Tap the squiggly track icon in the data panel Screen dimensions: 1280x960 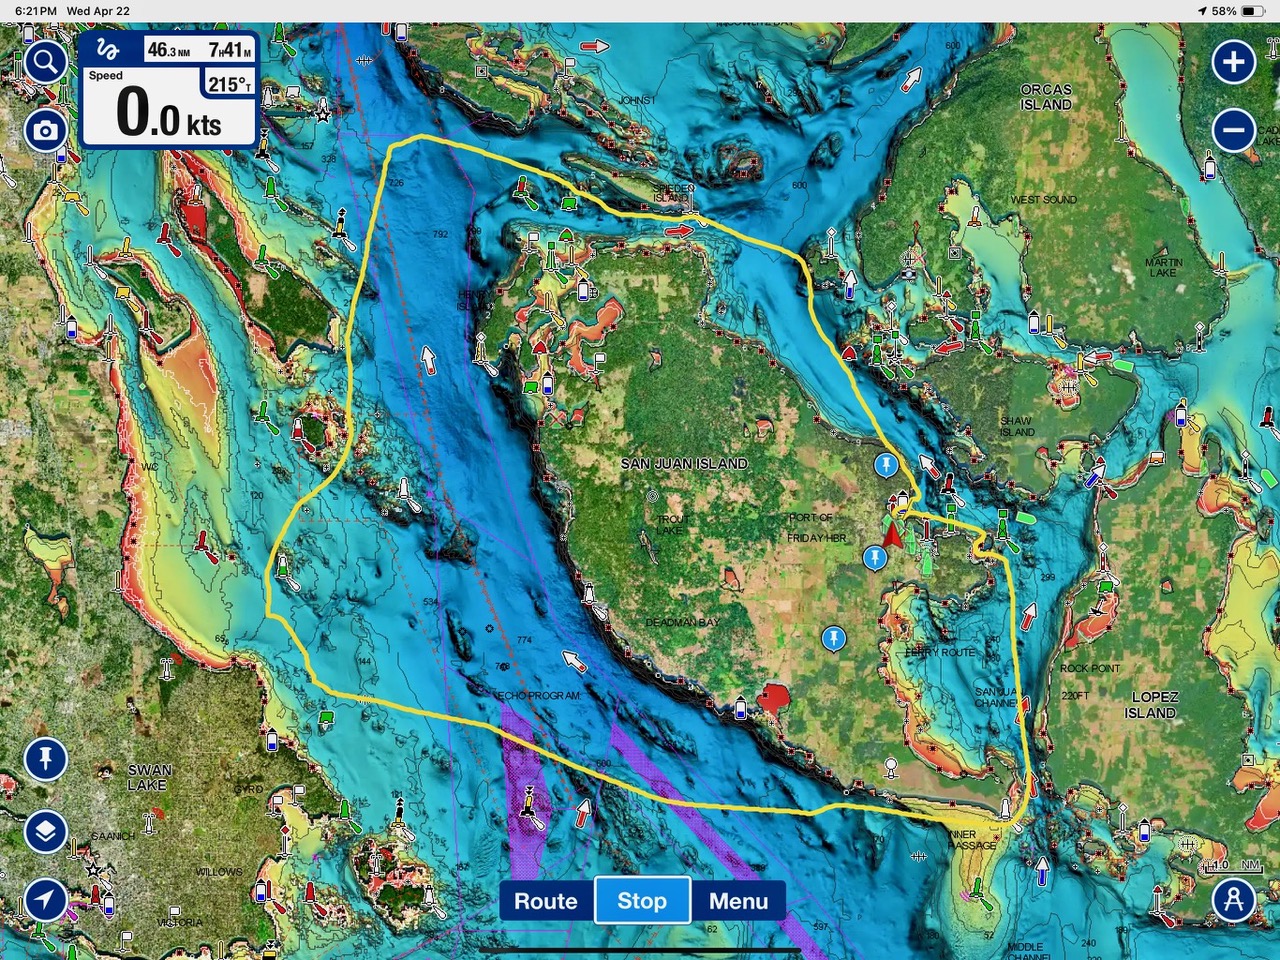tap(108, 50)
